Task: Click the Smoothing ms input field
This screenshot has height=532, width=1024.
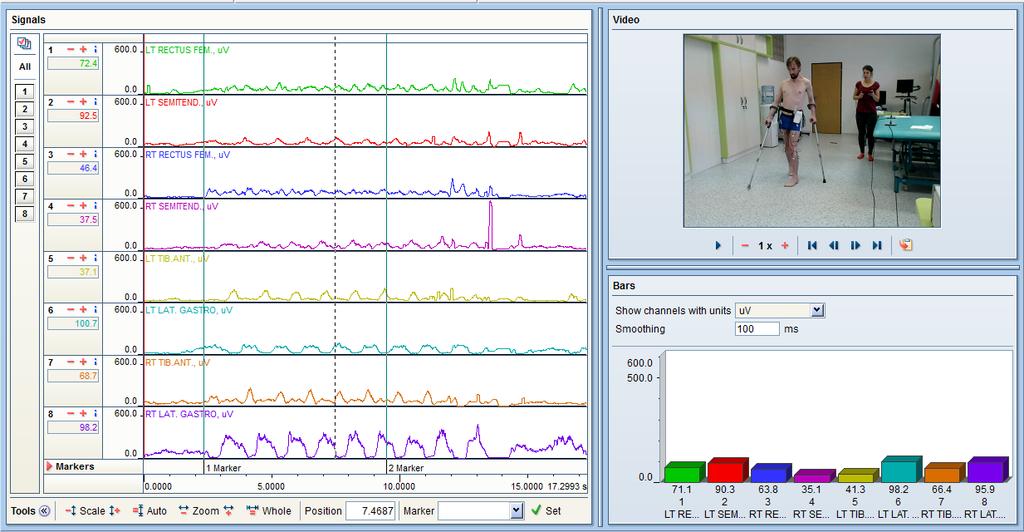Action: click(757, 329)
